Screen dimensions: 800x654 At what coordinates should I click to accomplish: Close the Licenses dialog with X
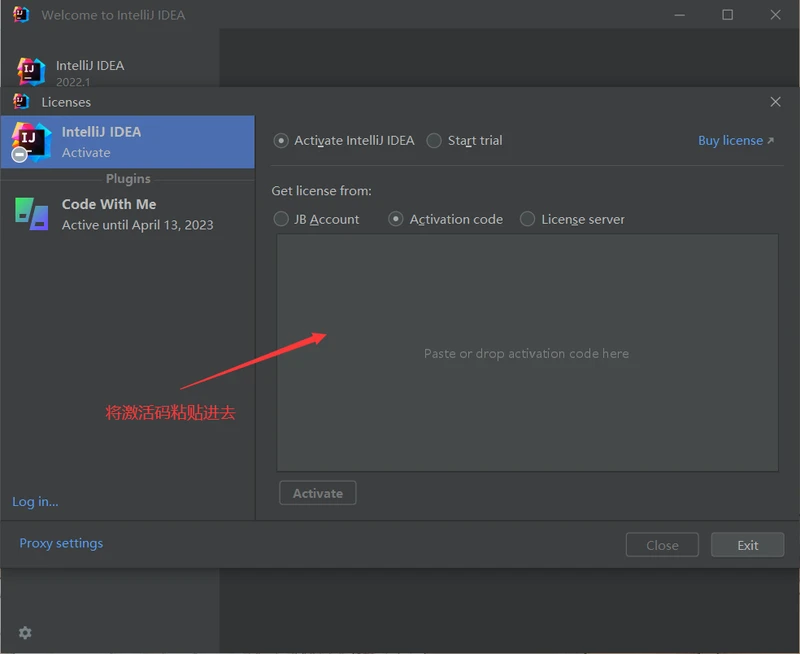point(775,102)
